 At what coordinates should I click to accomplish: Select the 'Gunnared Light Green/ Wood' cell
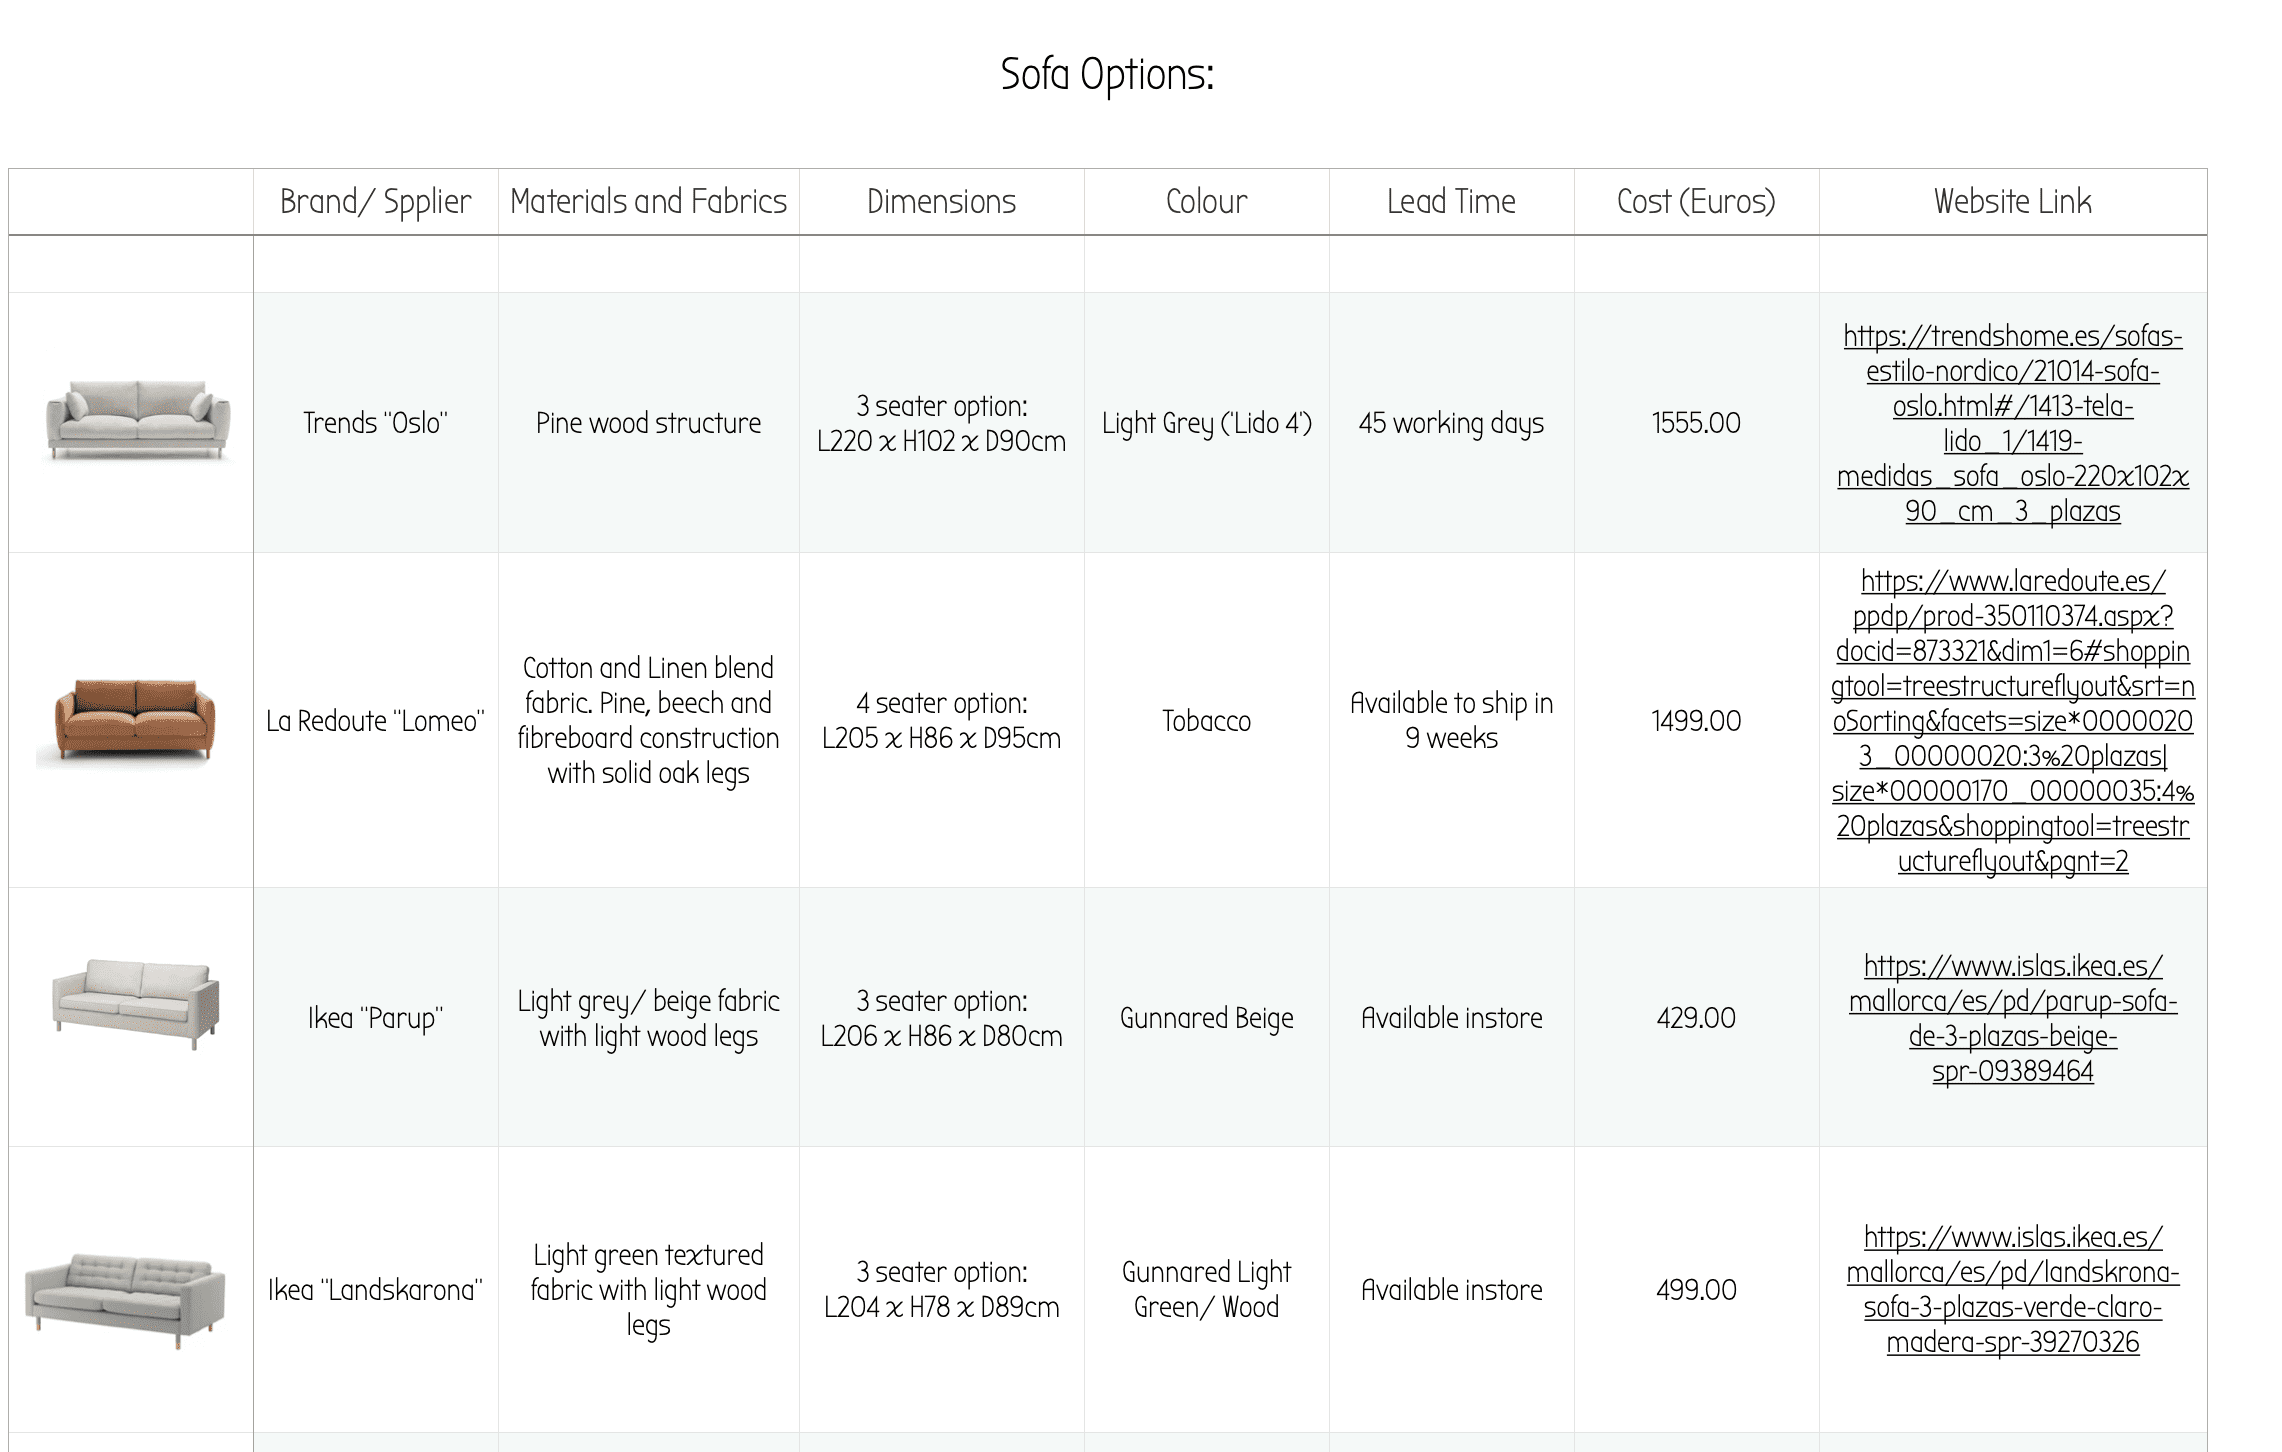pos(1206,1289)
